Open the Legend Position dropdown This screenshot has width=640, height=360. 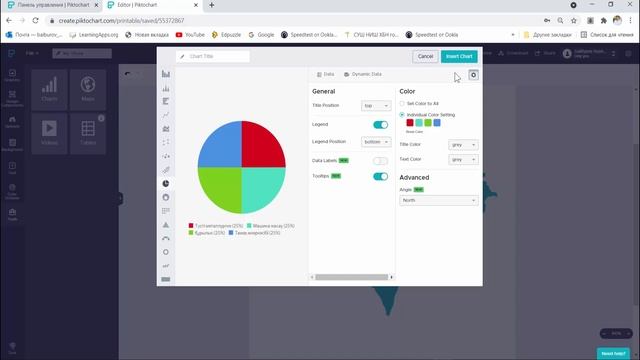(x=376, y=142)
